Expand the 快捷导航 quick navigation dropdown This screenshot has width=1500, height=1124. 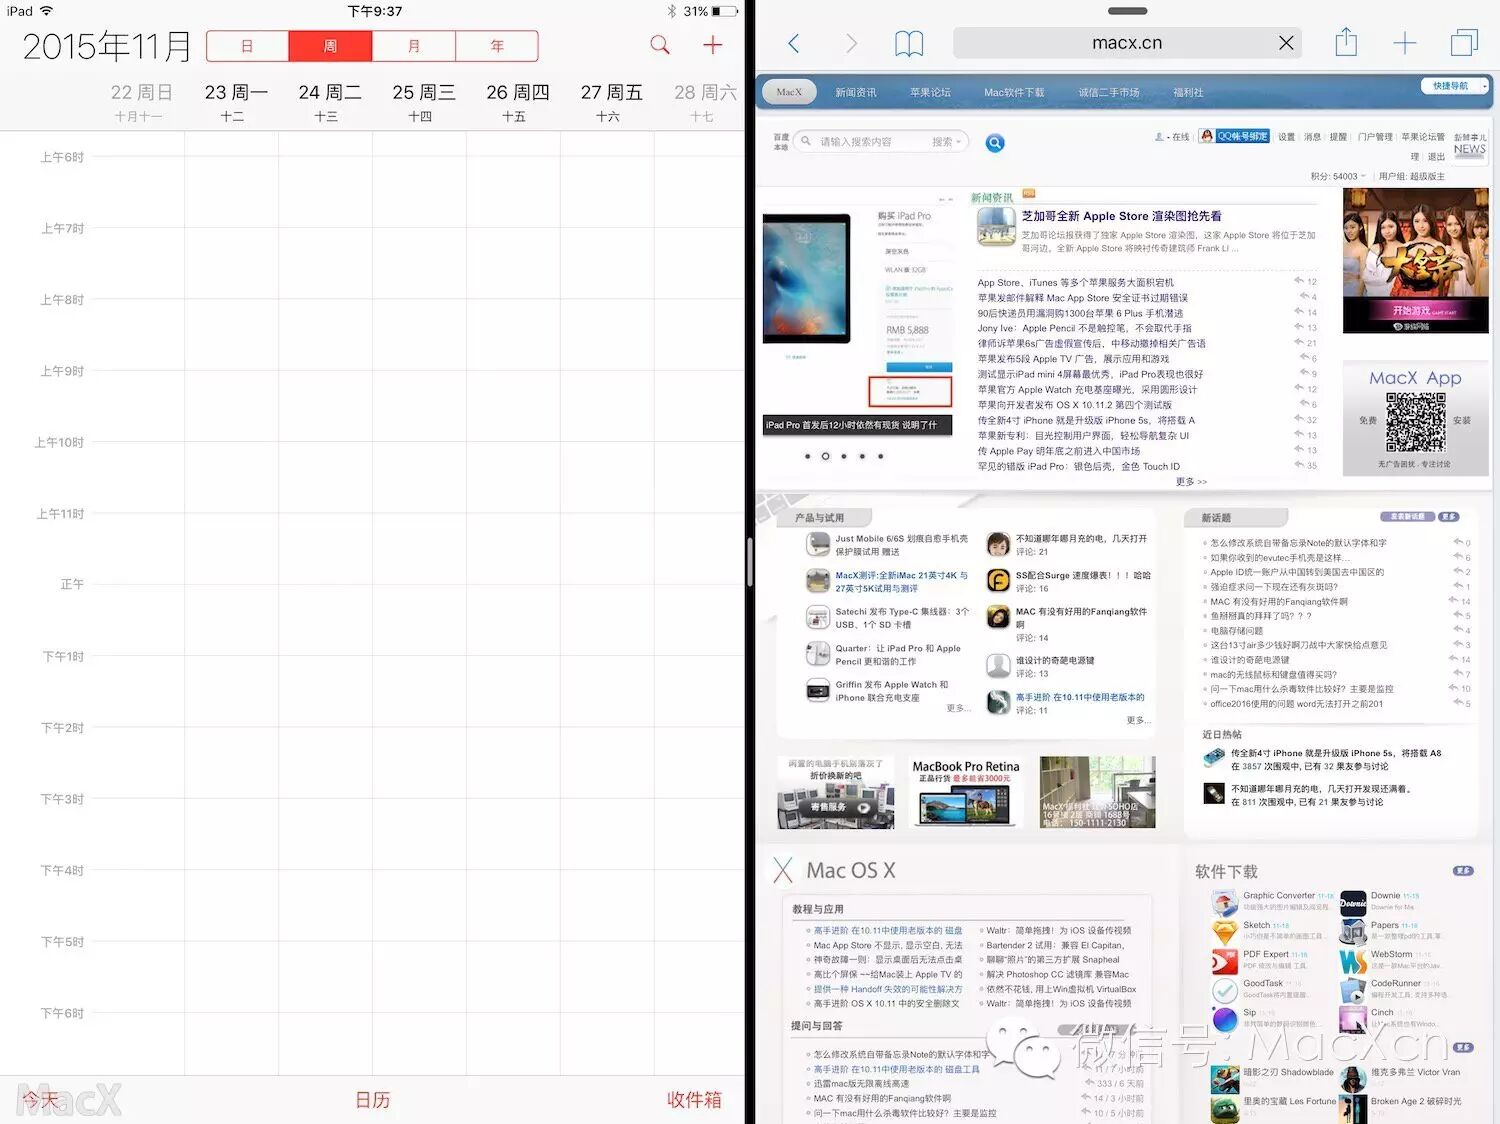[x=1454, y=86]
